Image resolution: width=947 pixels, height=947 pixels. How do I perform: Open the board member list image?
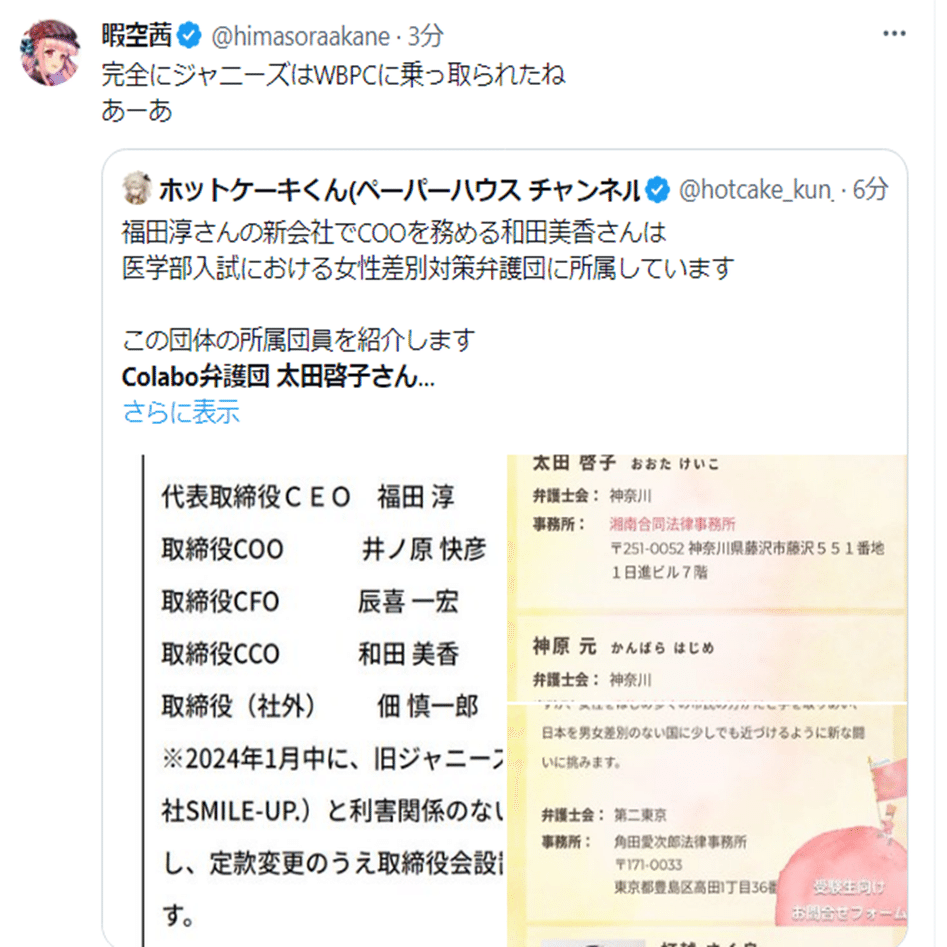(325, 701)
